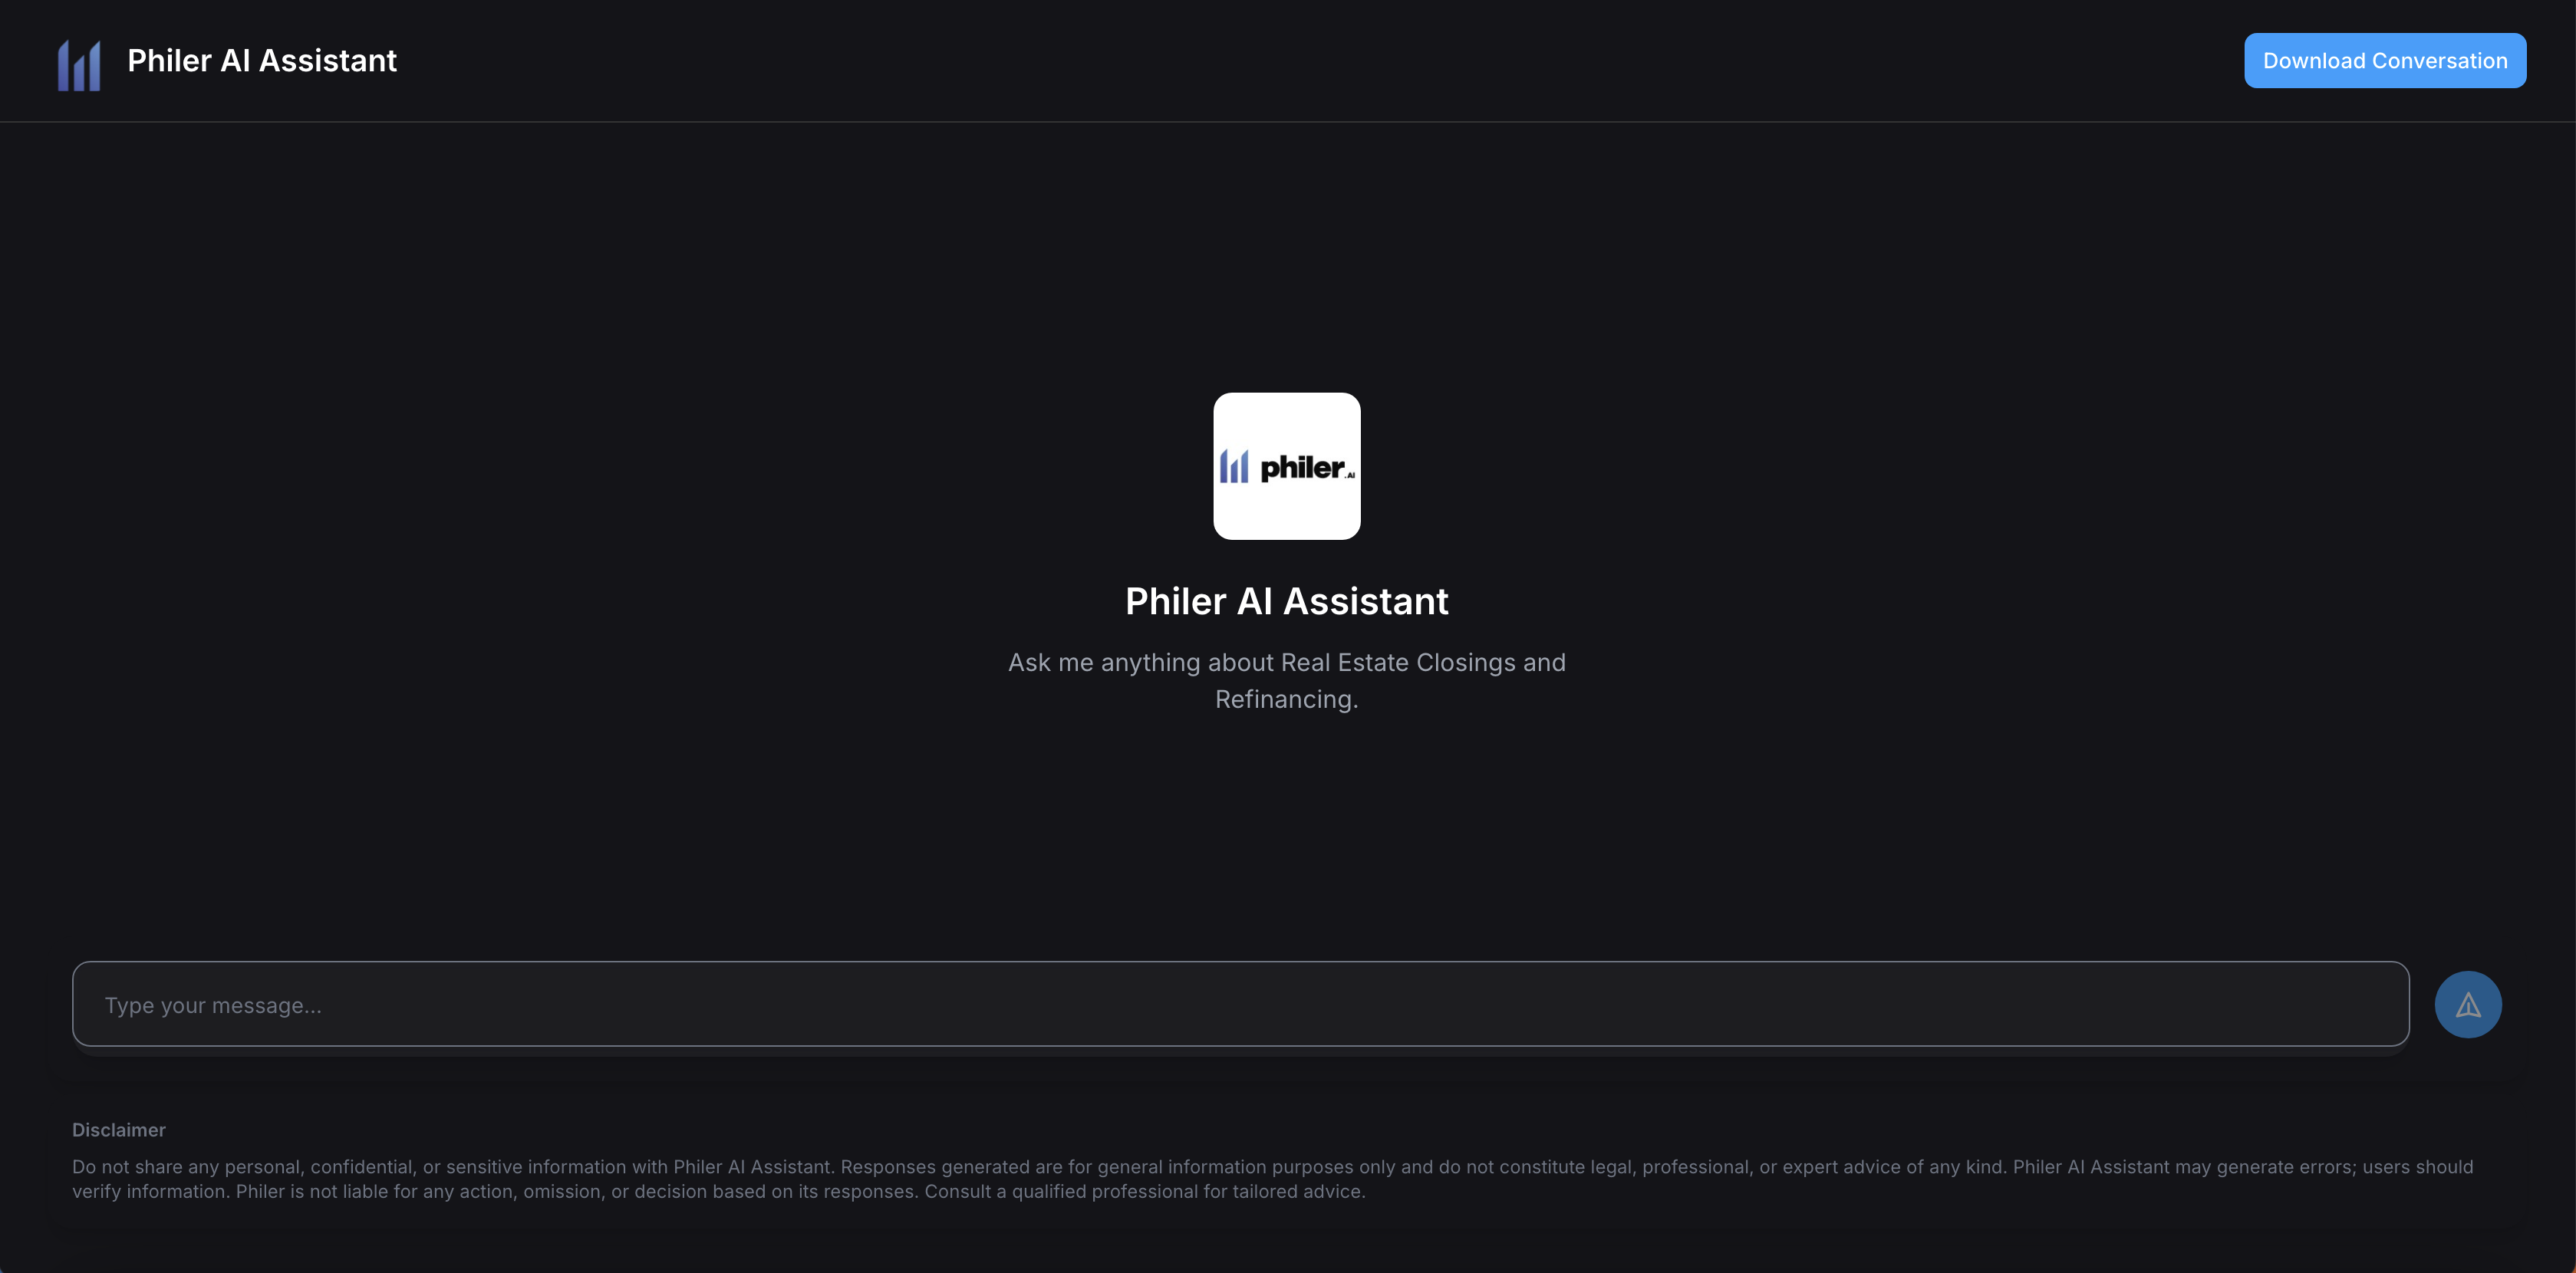This screenshot has width=2576, height=1273.
Task: Click the tiny '.AI' suffix on the center logo
Action: tap(1350, 475)
